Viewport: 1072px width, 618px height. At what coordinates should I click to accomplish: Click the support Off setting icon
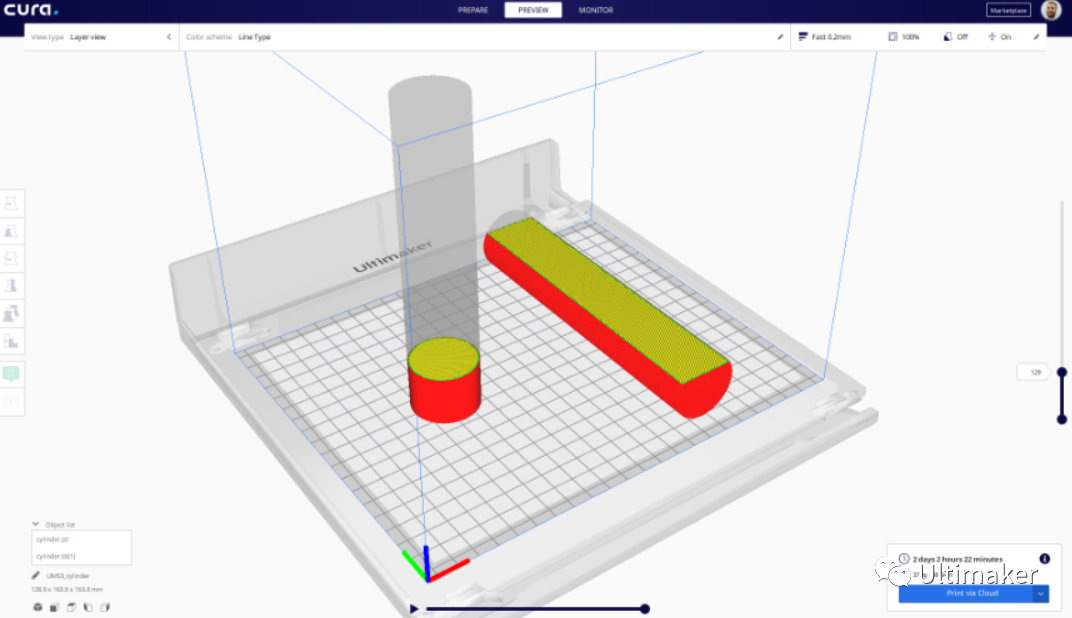pyautogui.click(x=948, y=37)
